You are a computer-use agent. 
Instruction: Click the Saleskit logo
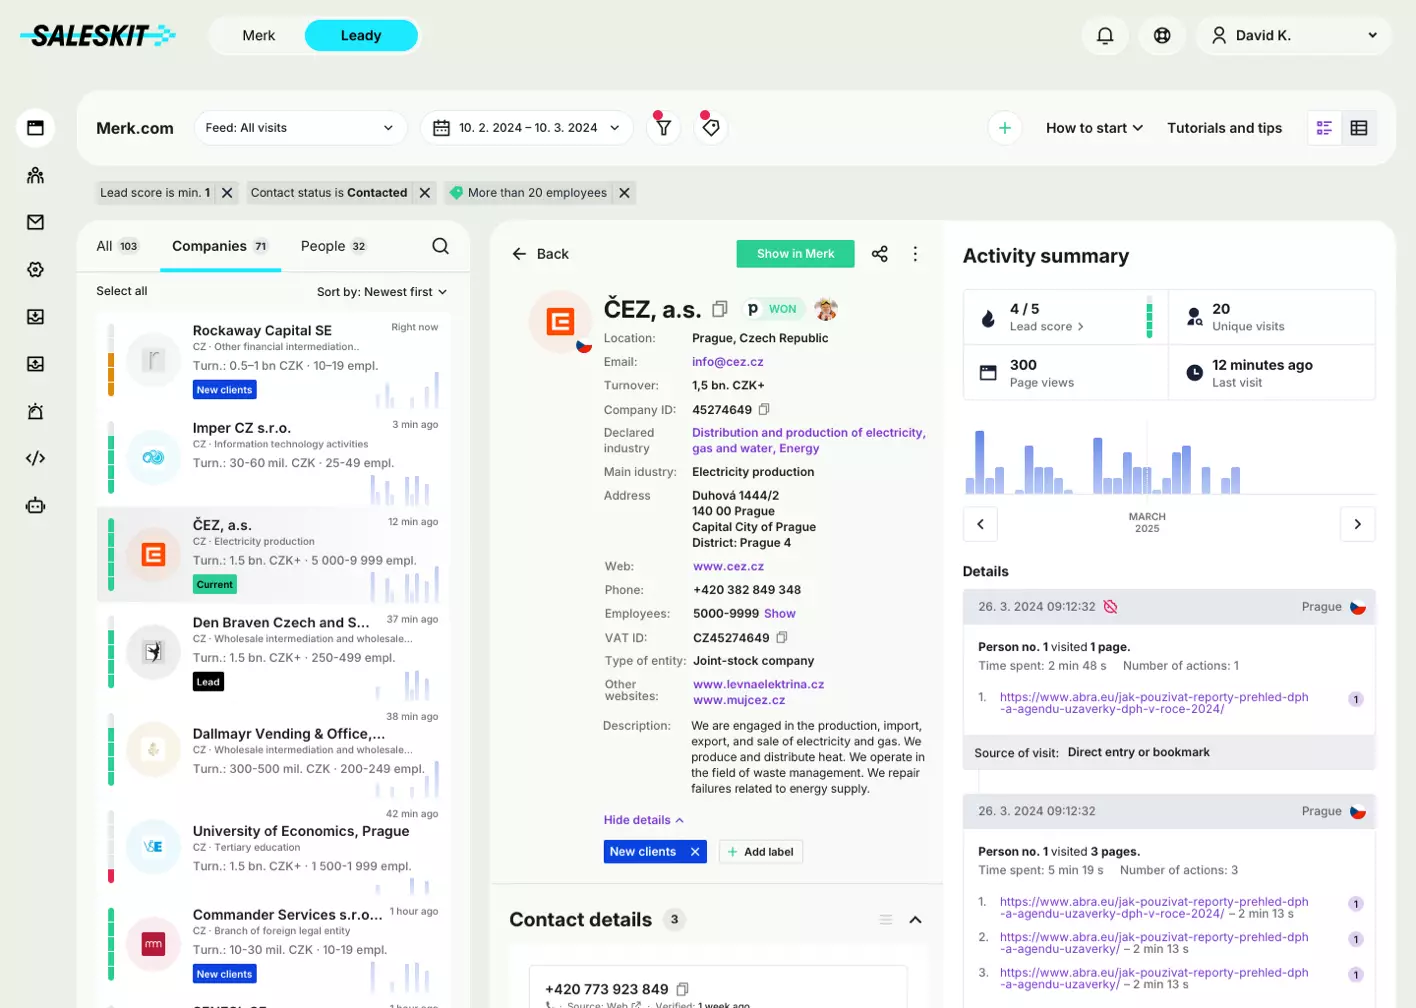(x=98, y=36)
